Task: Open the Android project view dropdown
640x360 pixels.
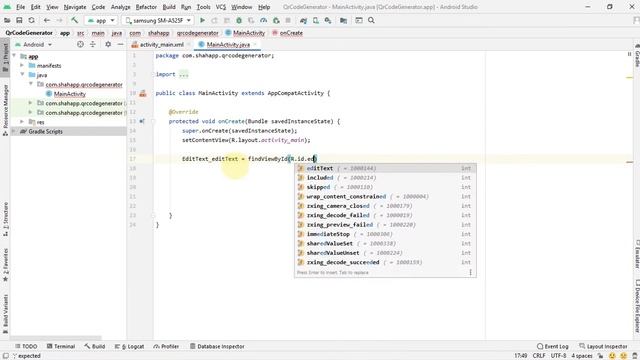Action: click(x=33, y=44)
